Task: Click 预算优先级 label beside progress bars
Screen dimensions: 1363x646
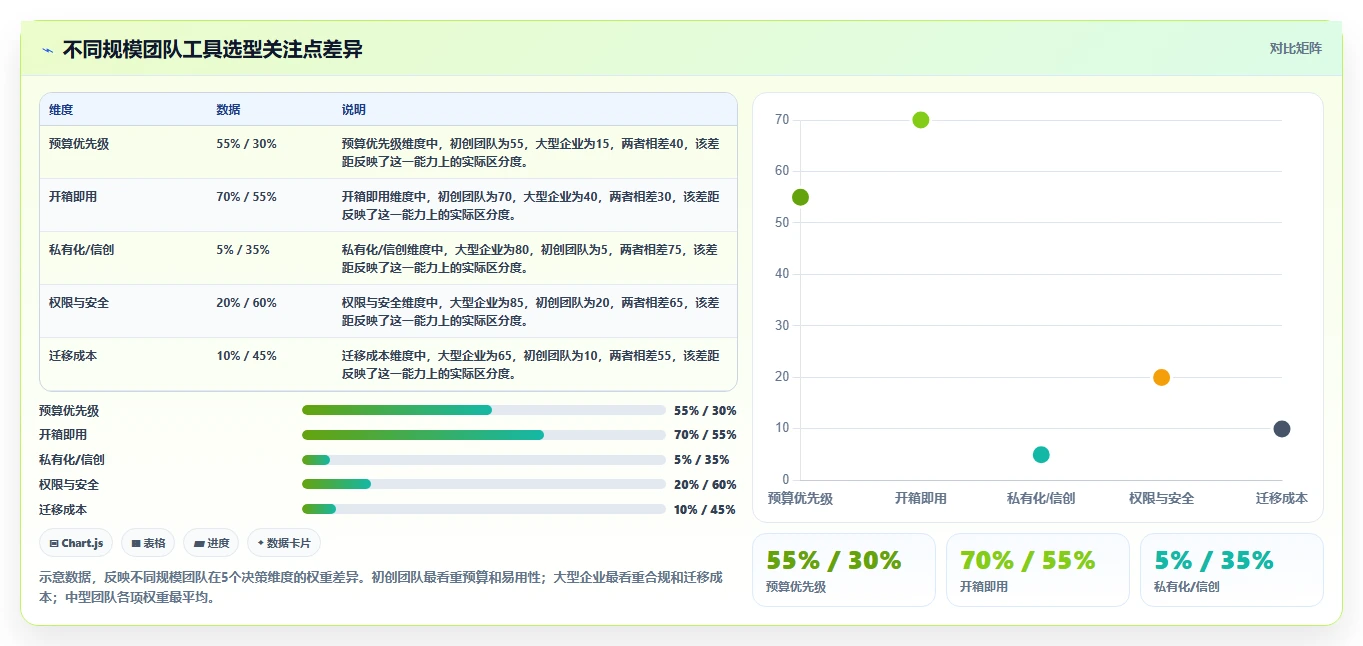Action: [x=69, y=411]
